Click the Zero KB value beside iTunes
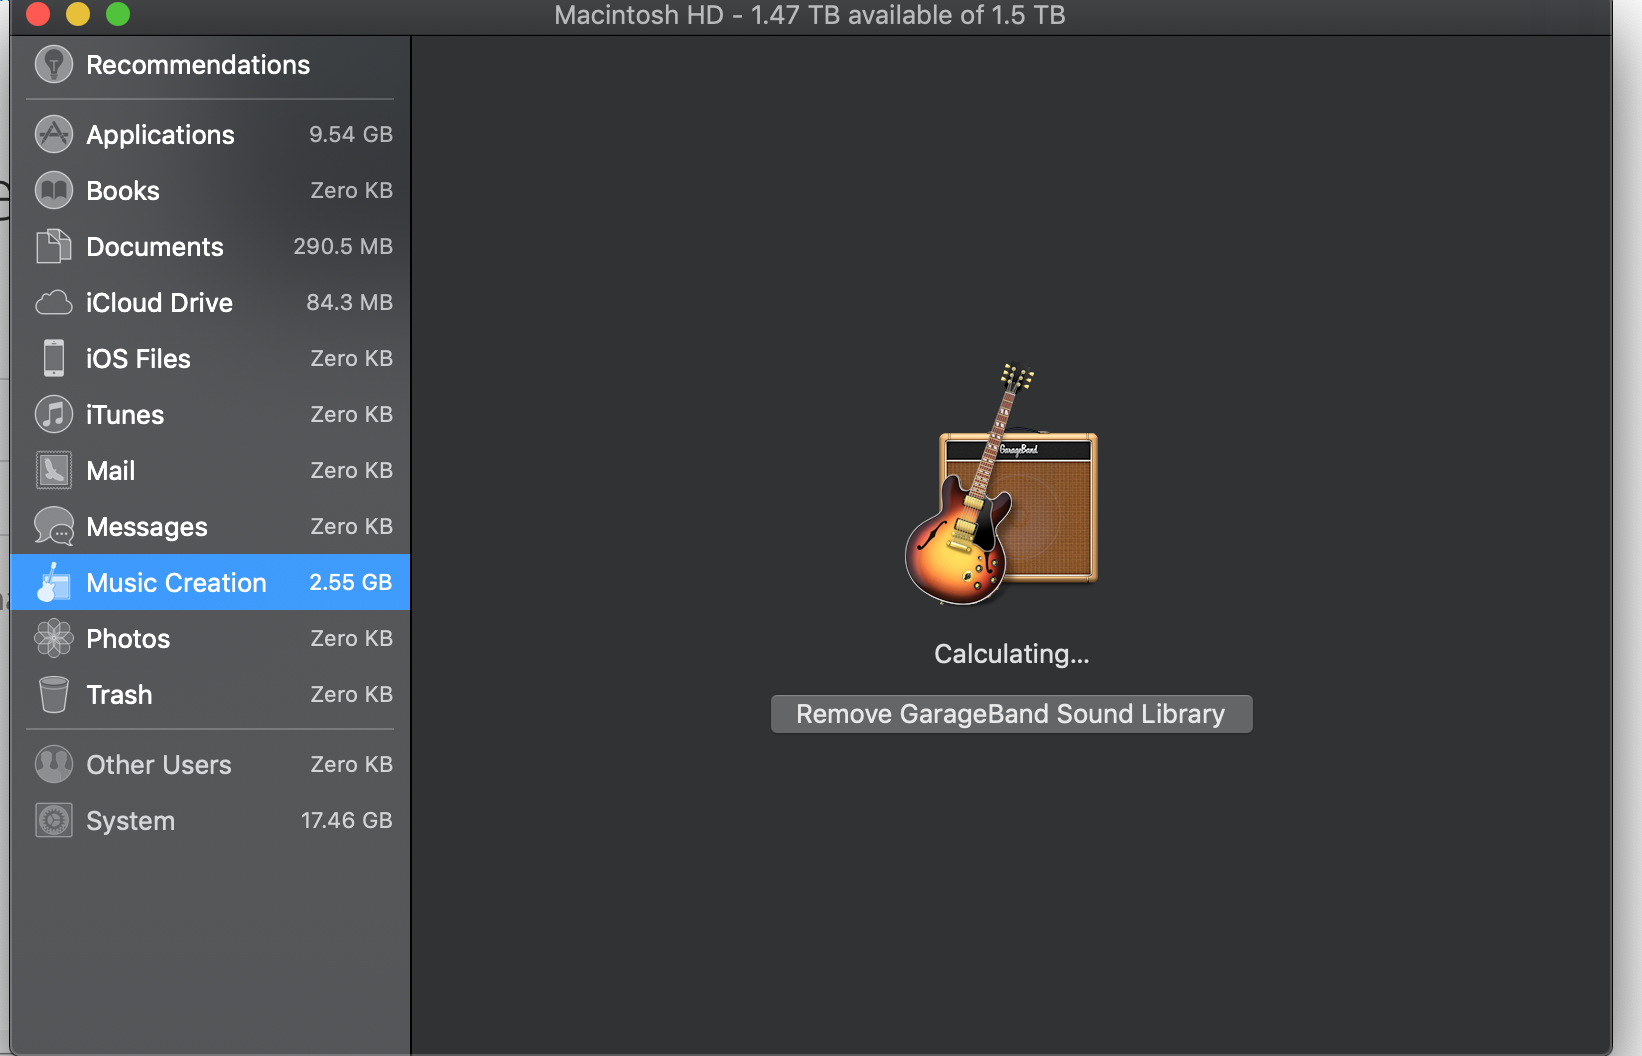This screenshot has height=1056, width=1642. tap(351, 415)
